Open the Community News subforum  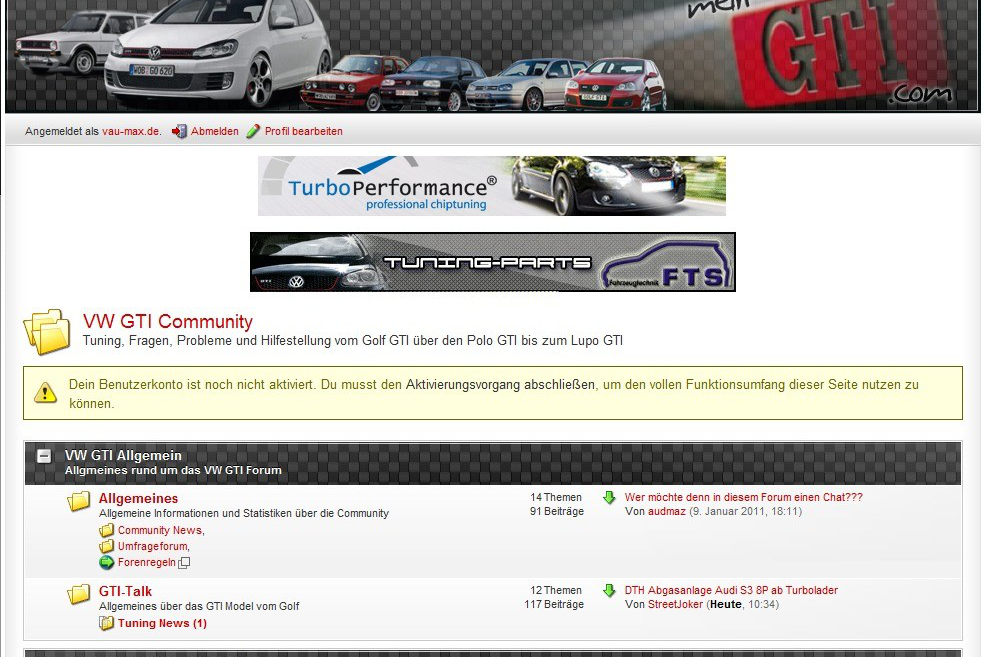(x=159, y=530)
